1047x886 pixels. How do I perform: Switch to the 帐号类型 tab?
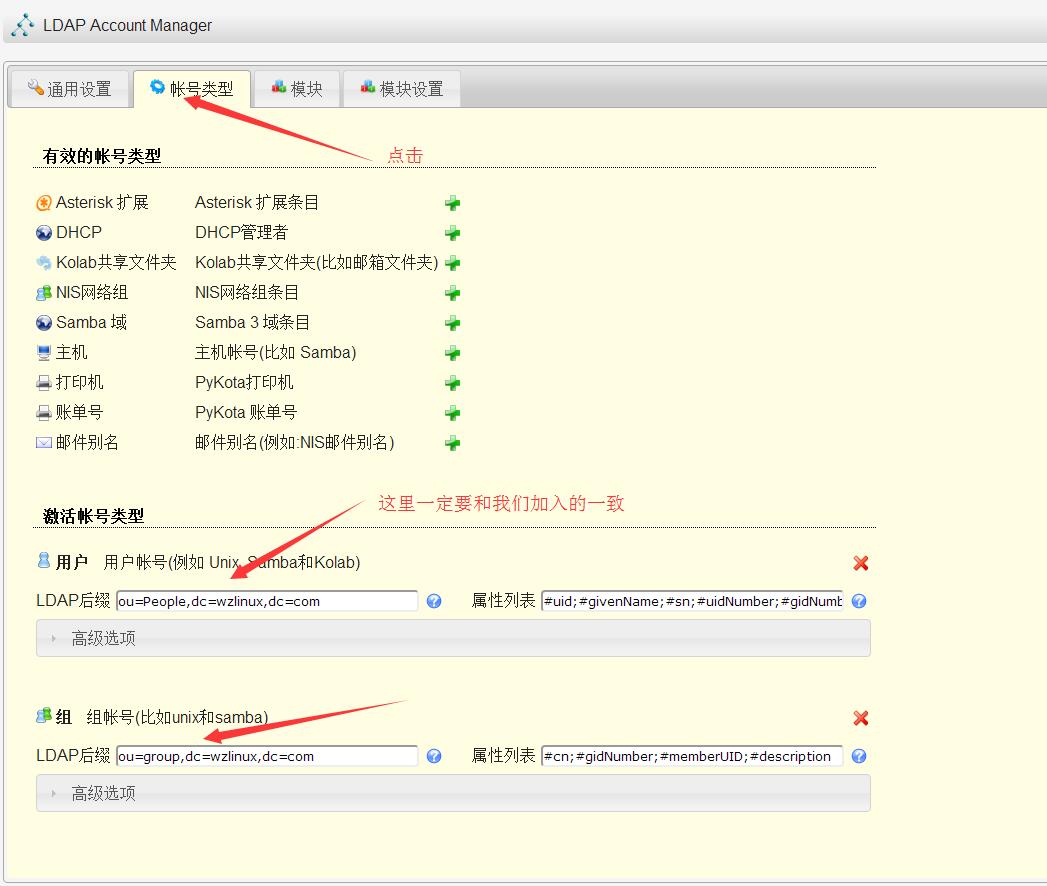click(192, 89)
